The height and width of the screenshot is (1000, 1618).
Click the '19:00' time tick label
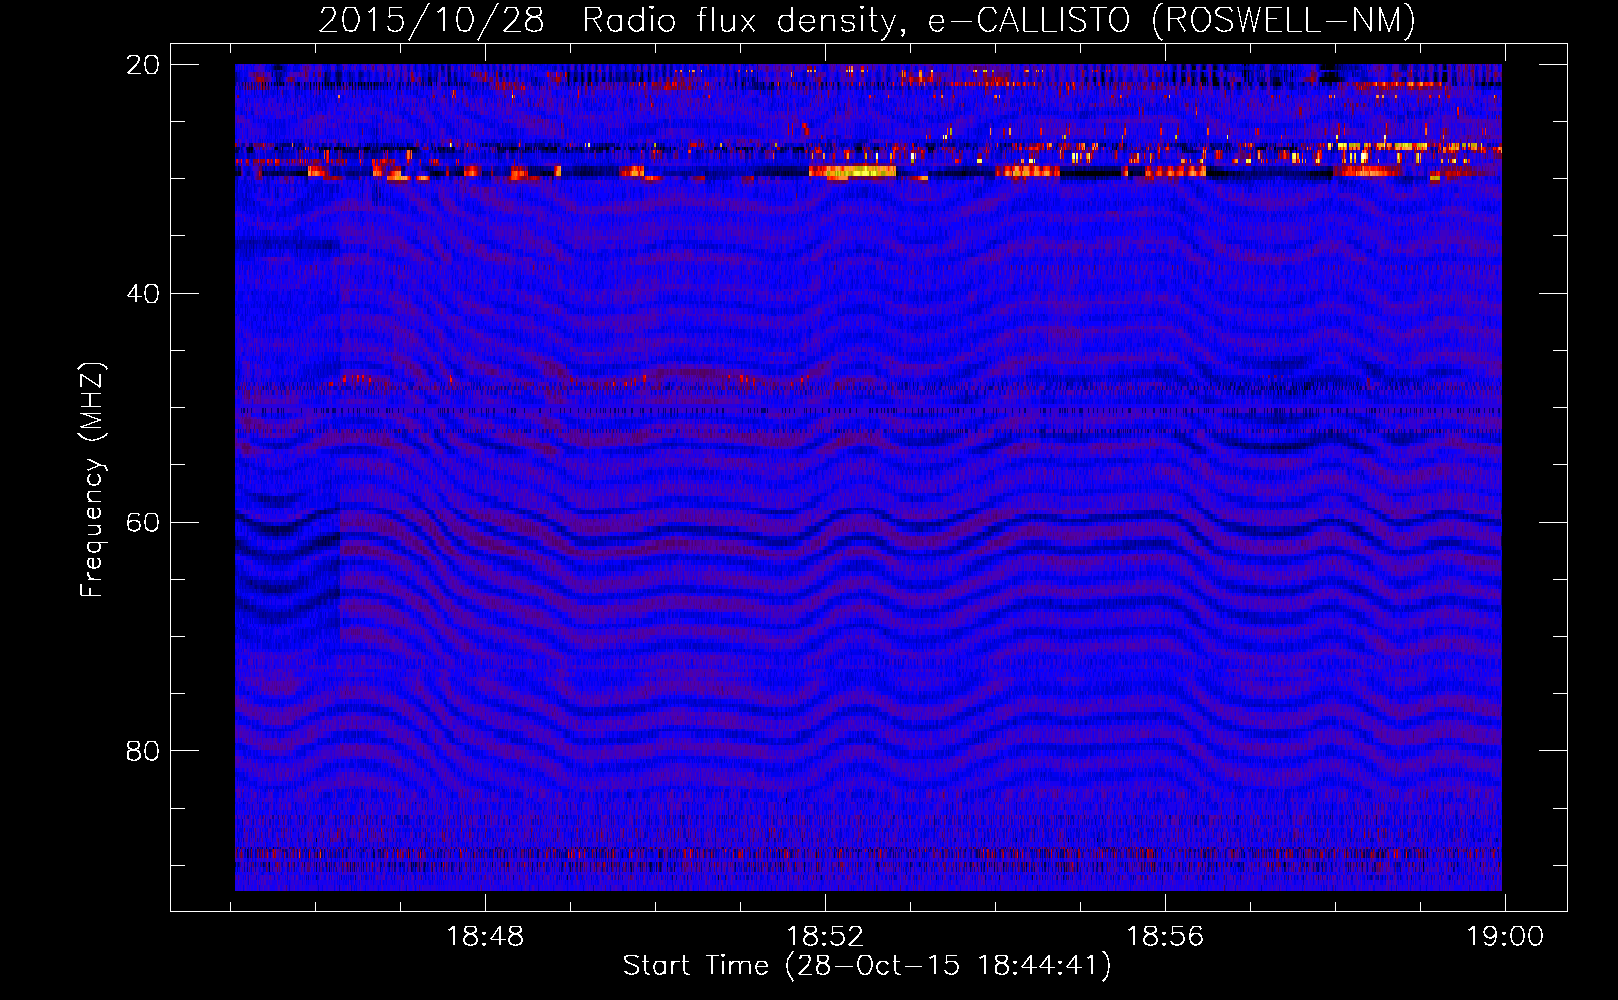[1505, 937]
